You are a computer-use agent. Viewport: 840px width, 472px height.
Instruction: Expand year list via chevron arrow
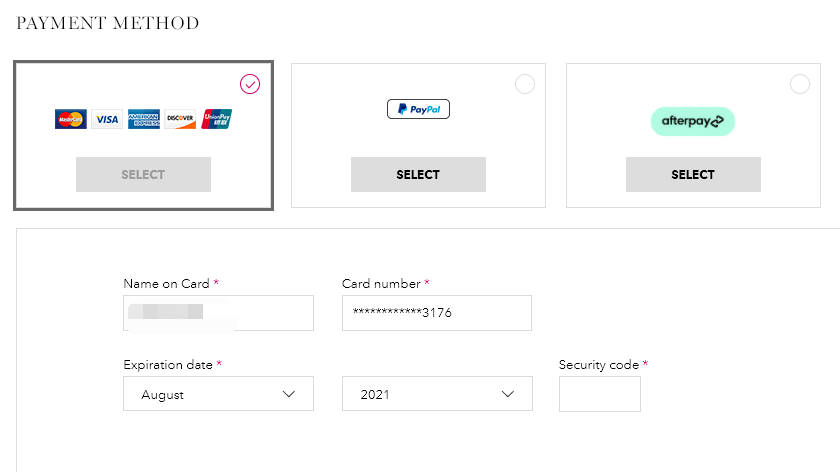[x=508, y=394]
